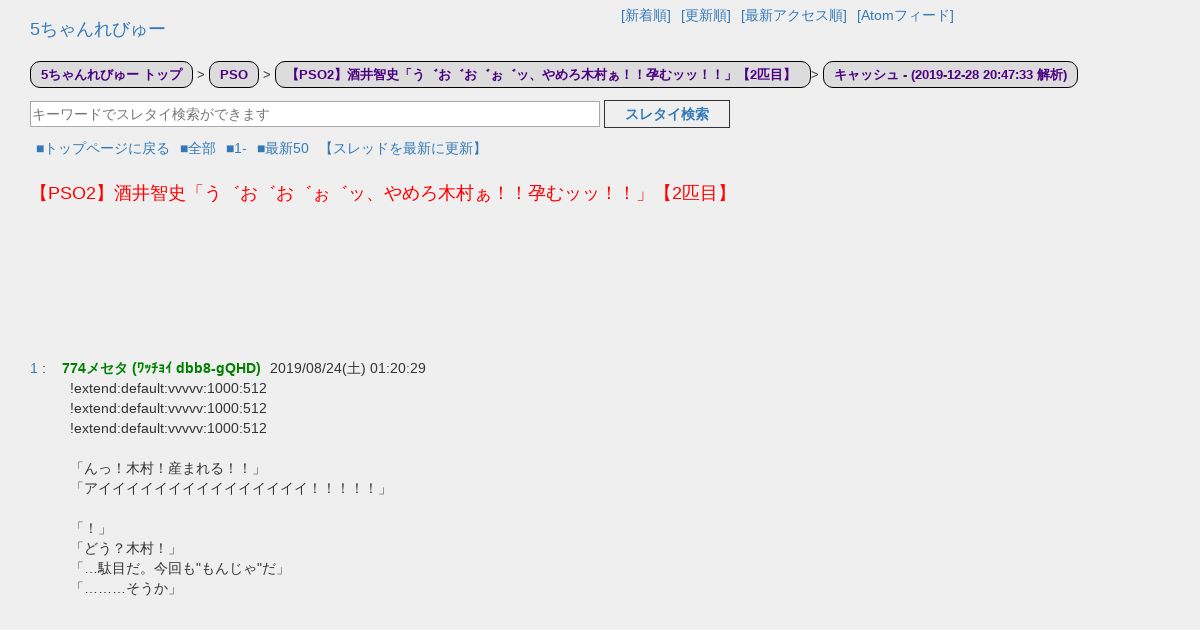Image resolution: width=1200 pixels, height=630 pixels.
Task: Select the キャッシュ breadcrumb button
Action: click(950, 74)
